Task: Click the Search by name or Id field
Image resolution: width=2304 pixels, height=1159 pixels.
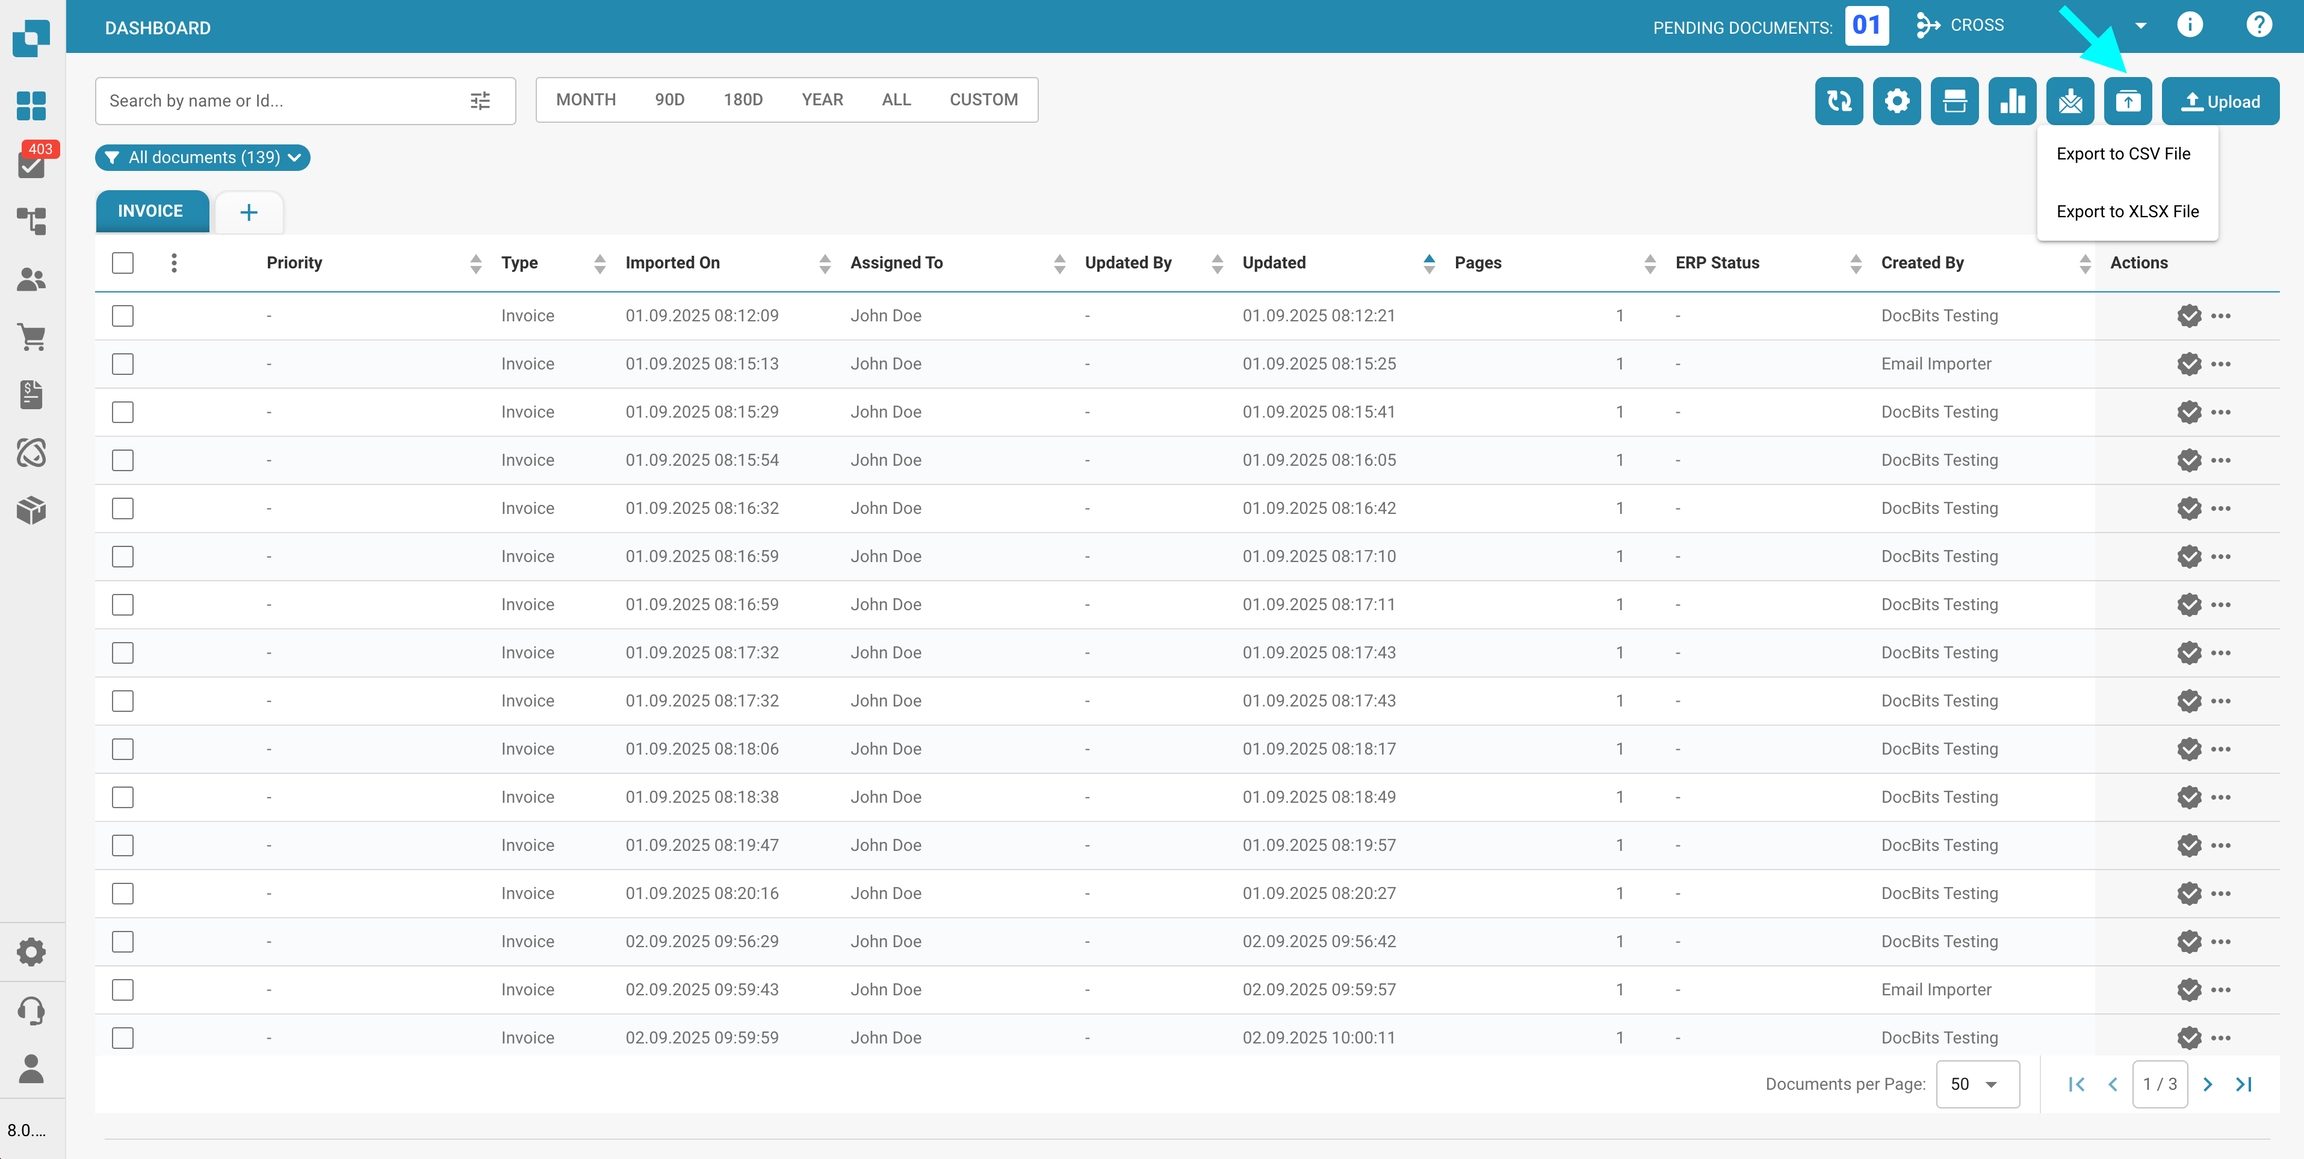Action: [280, 101]
